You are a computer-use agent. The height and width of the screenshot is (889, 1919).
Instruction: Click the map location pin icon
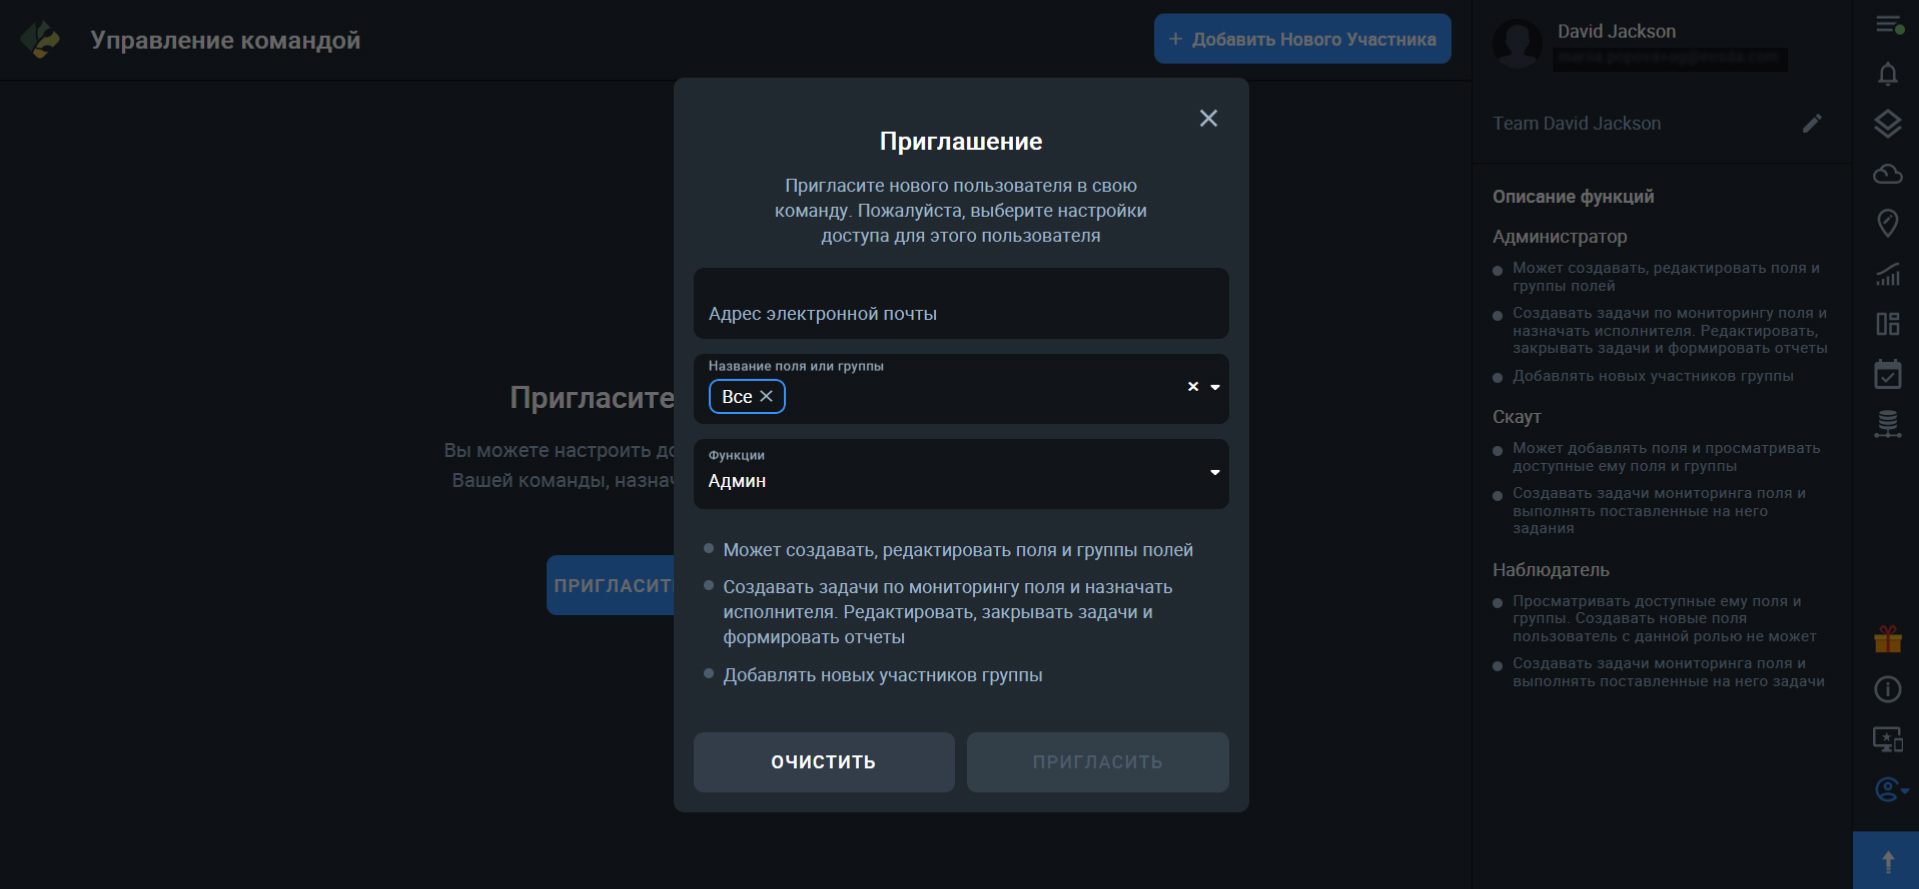(1887, 223)
